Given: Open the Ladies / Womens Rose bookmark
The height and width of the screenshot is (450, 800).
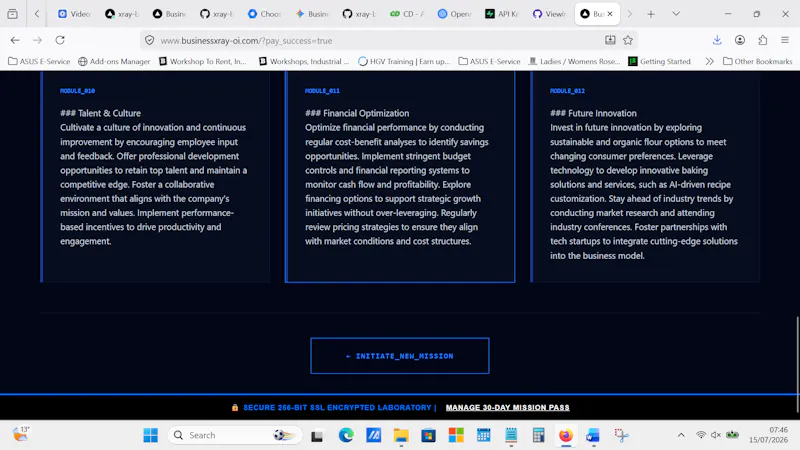Looking at the screenshot, I should coord(574,61).
